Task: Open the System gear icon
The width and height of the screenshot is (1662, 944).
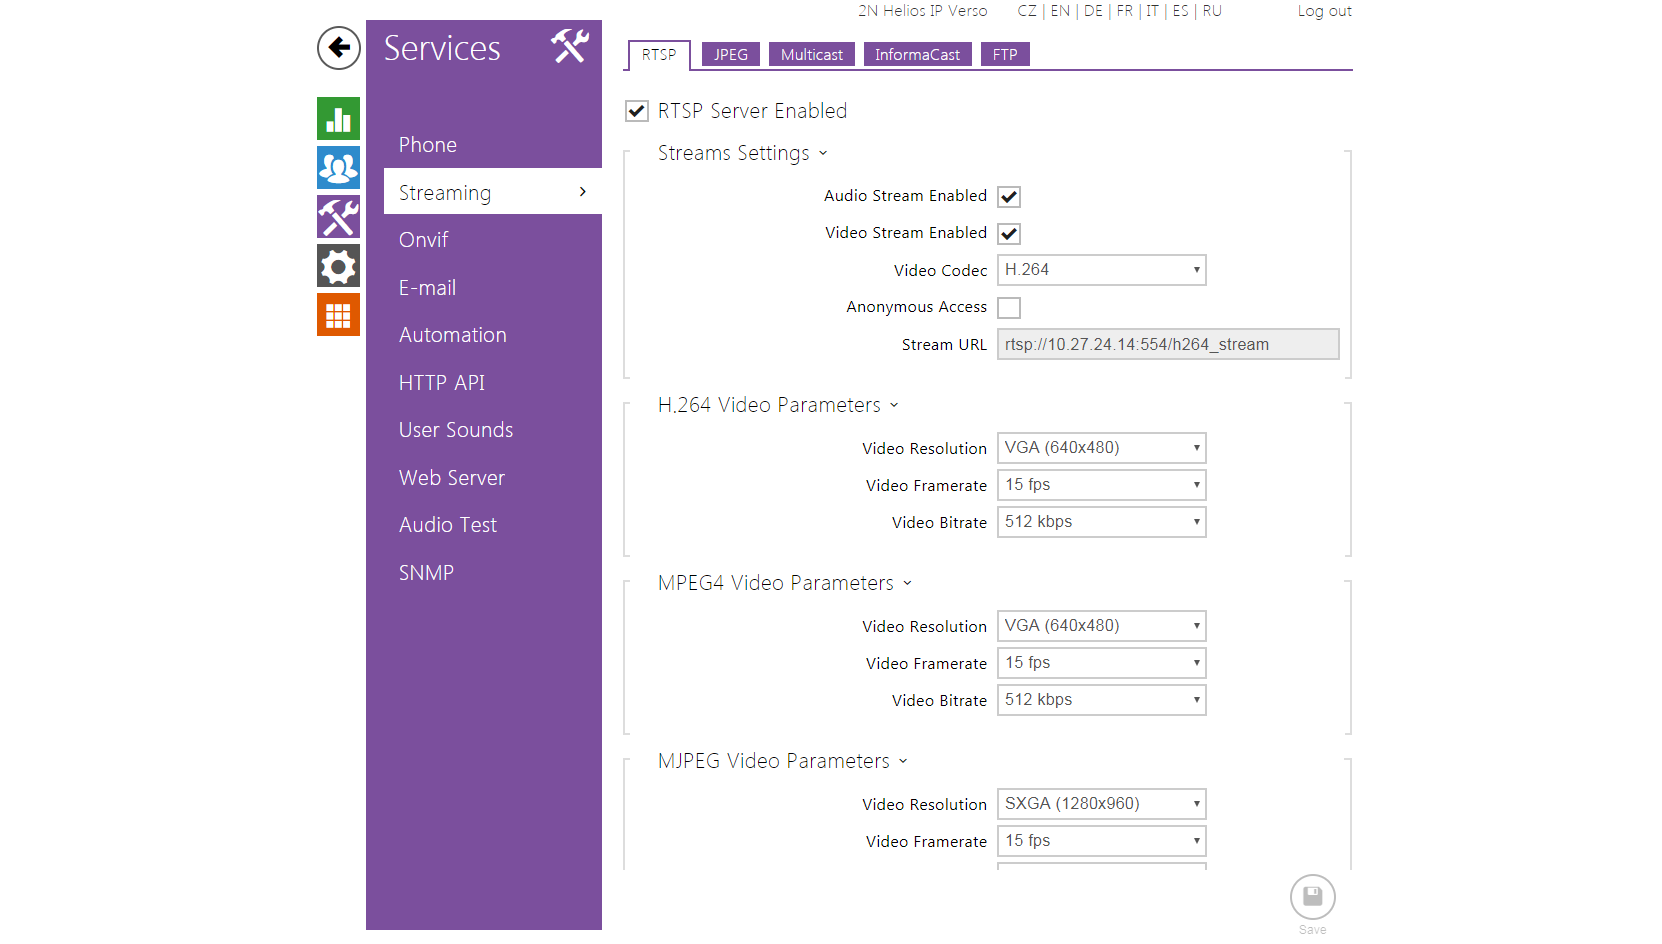Action: tap(338, 266)
